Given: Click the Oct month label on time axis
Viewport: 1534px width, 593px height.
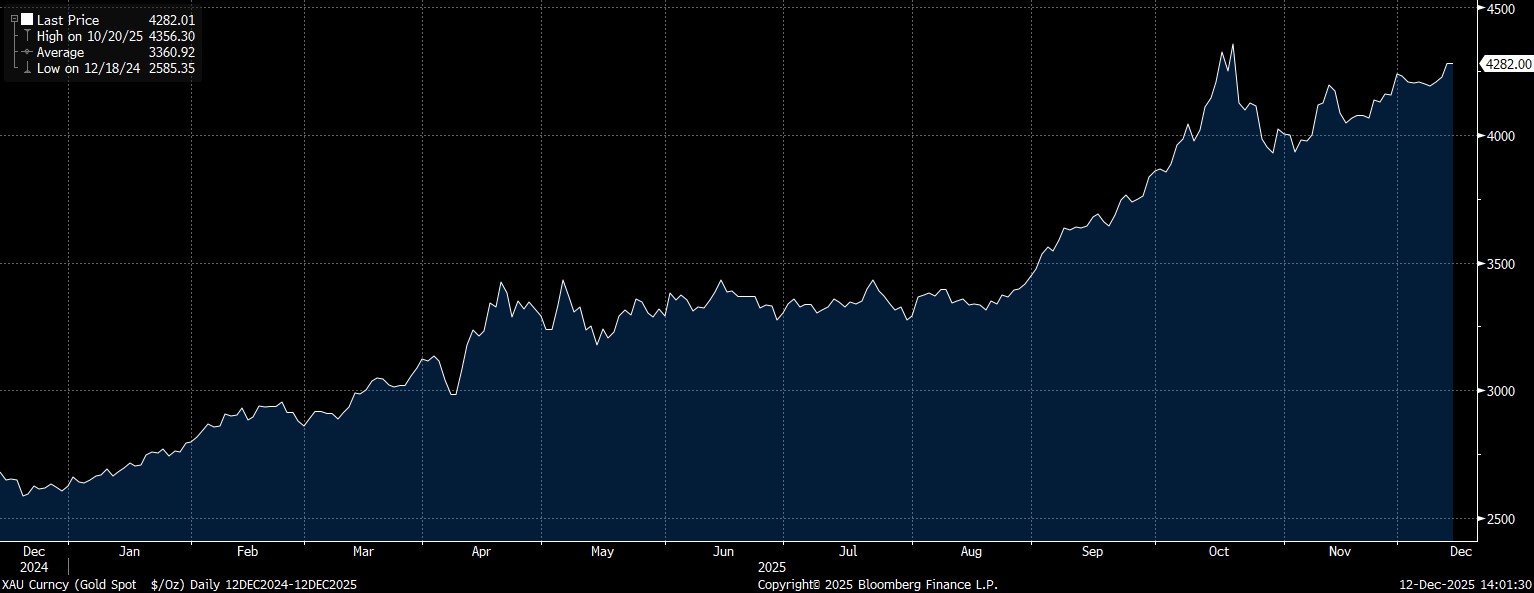Looking at the screenshot, I should click(x=1218, y=551).
